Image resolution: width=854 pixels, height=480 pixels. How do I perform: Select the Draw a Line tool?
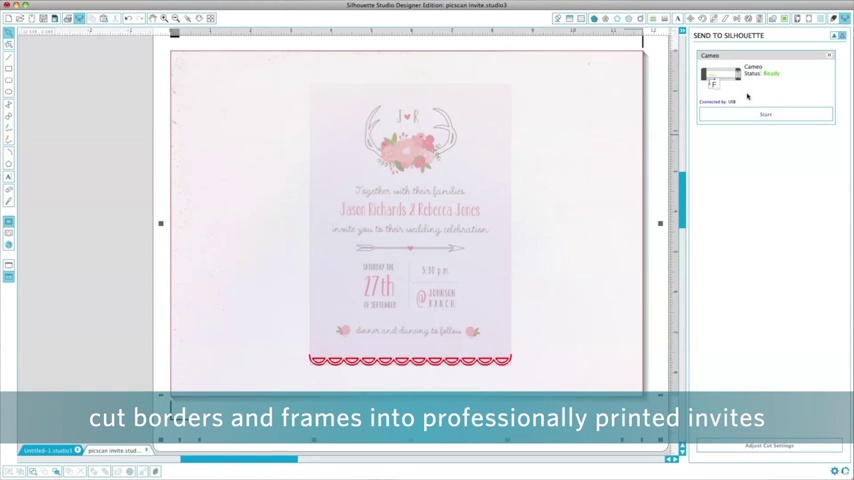pyautogui.click(x=9, y=57)
